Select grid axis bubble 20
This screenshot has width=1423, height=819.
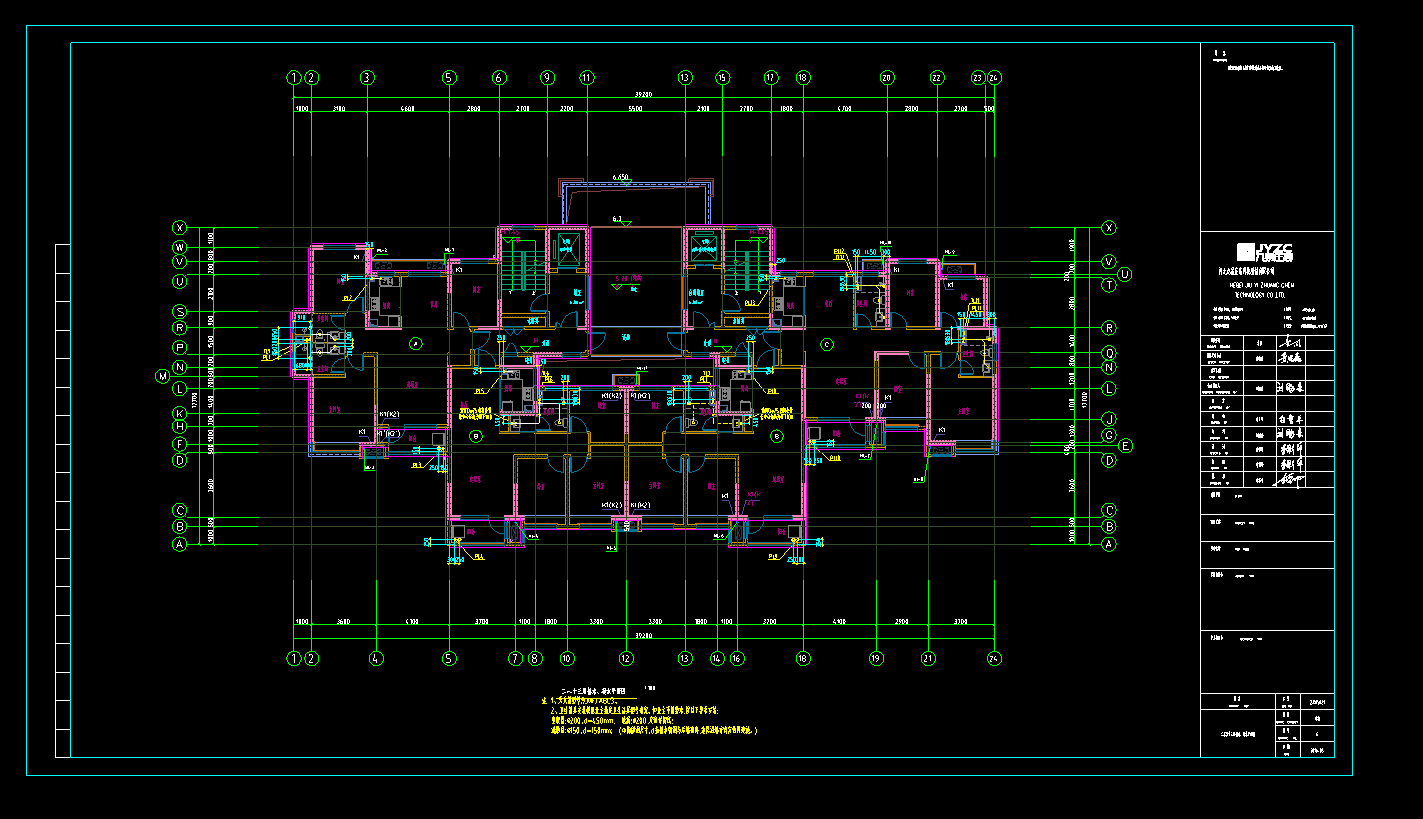pos(886,77)
